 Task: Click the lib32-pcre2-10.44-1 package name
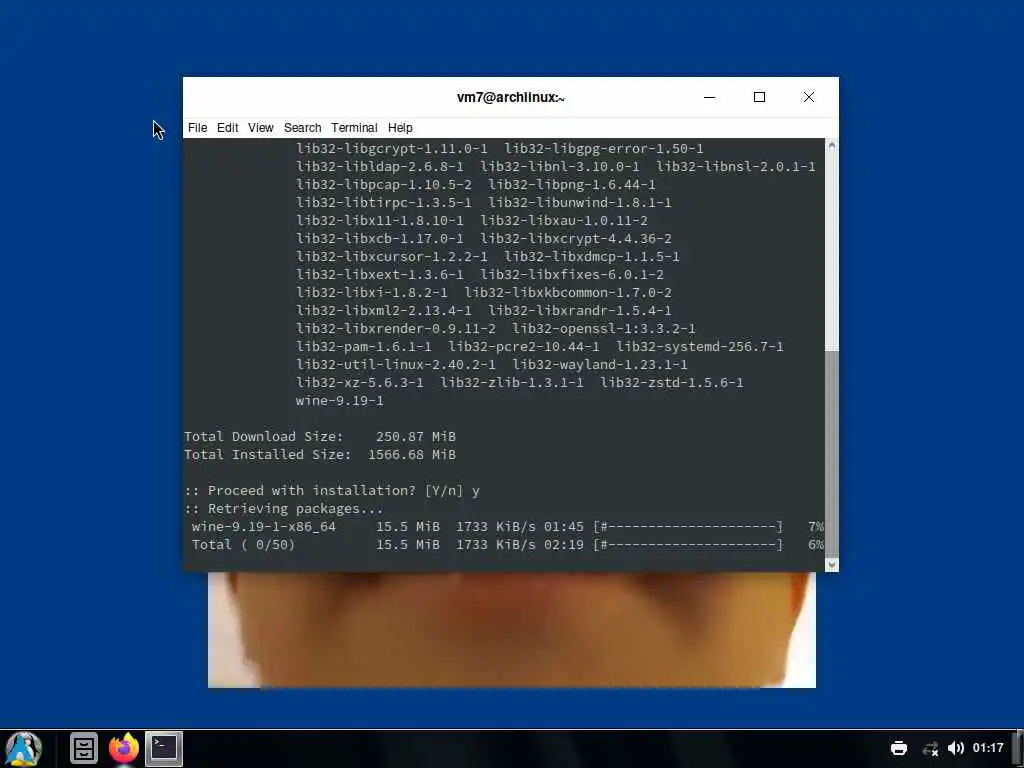(523, 346)
